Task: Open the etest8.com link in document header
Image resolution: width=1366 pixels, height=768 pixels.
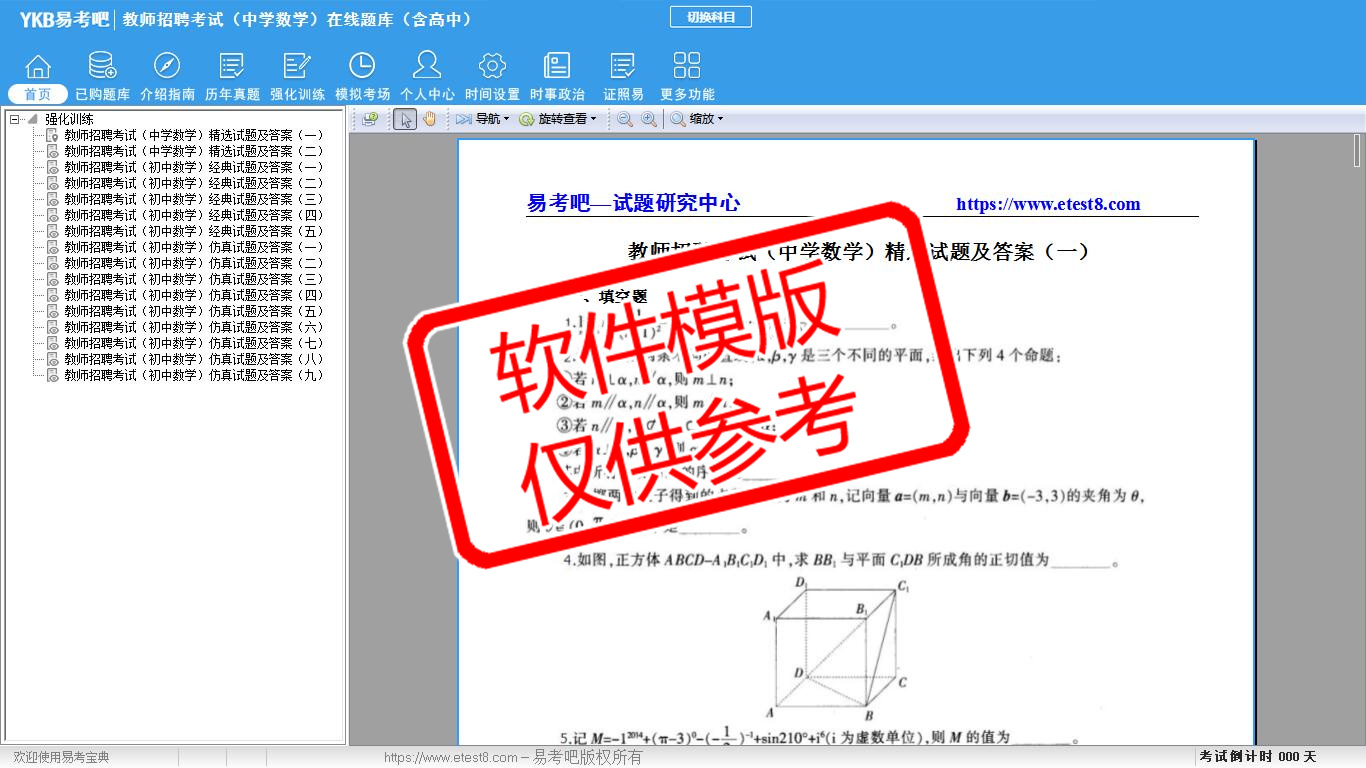Action: [1048, 204]
